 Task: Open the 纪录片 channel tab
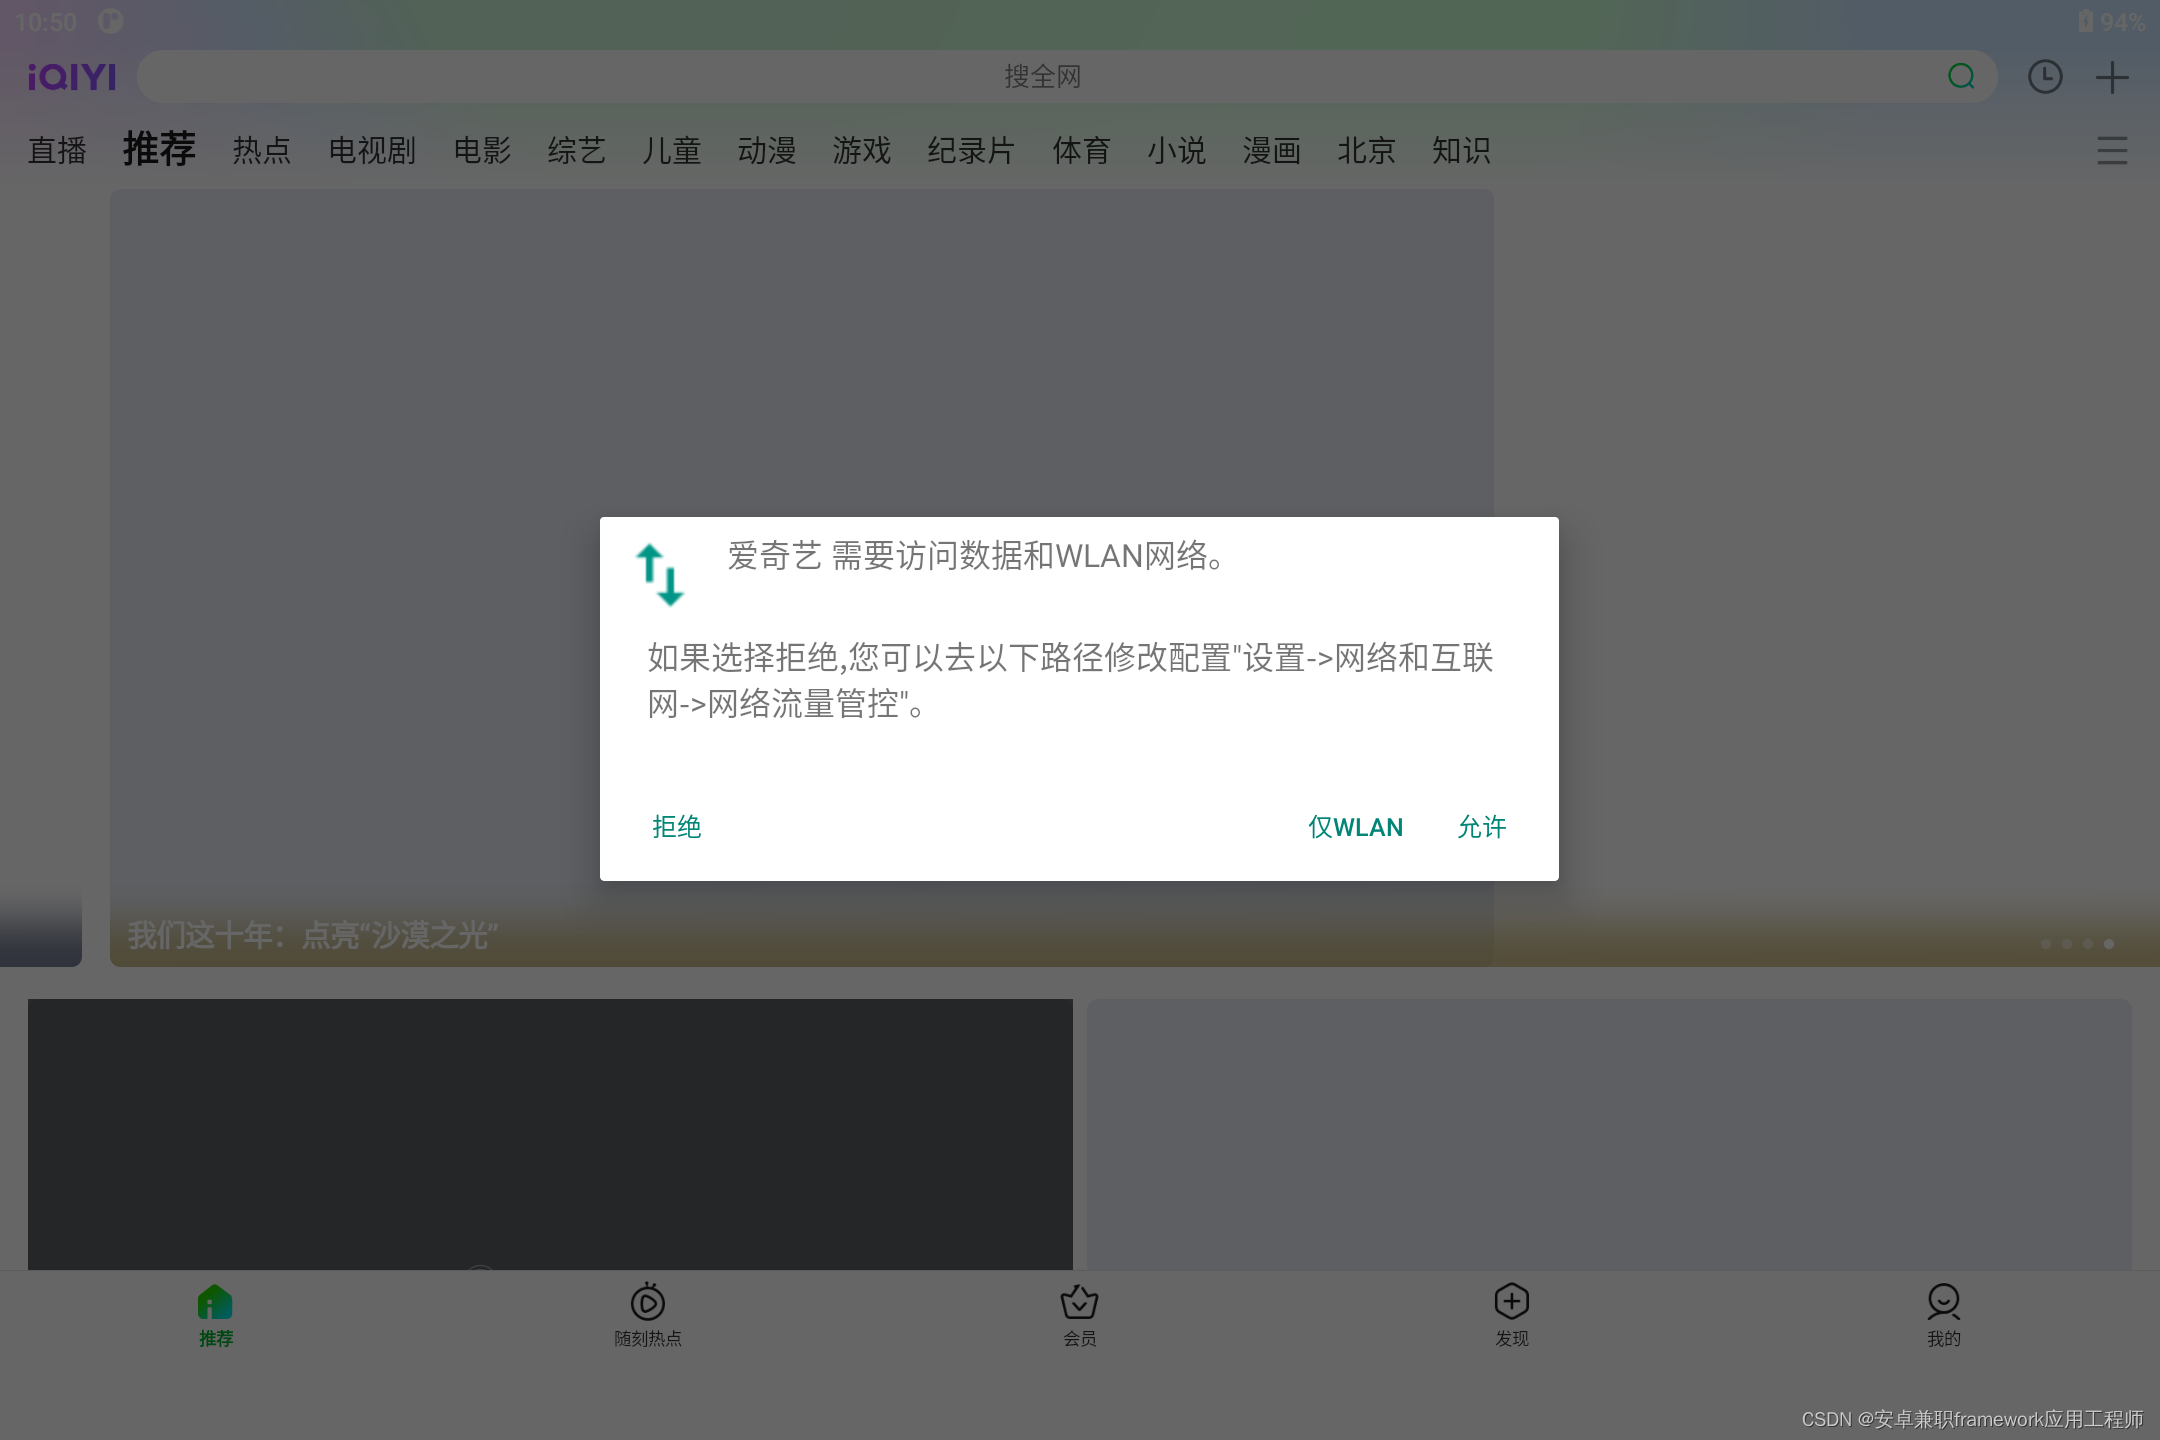click(971, 151)
